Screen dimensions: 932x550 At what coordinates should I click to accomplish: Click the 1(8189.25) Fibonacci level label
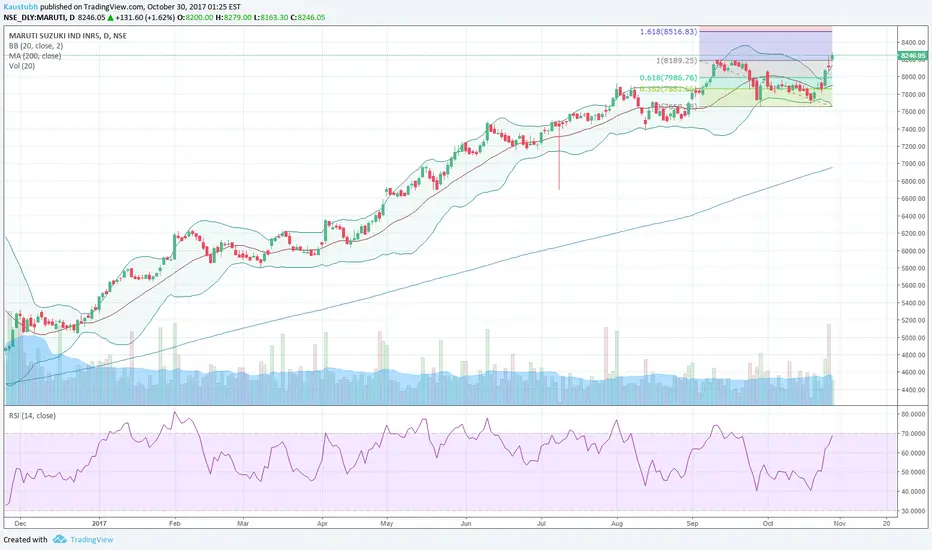[676, 61]
